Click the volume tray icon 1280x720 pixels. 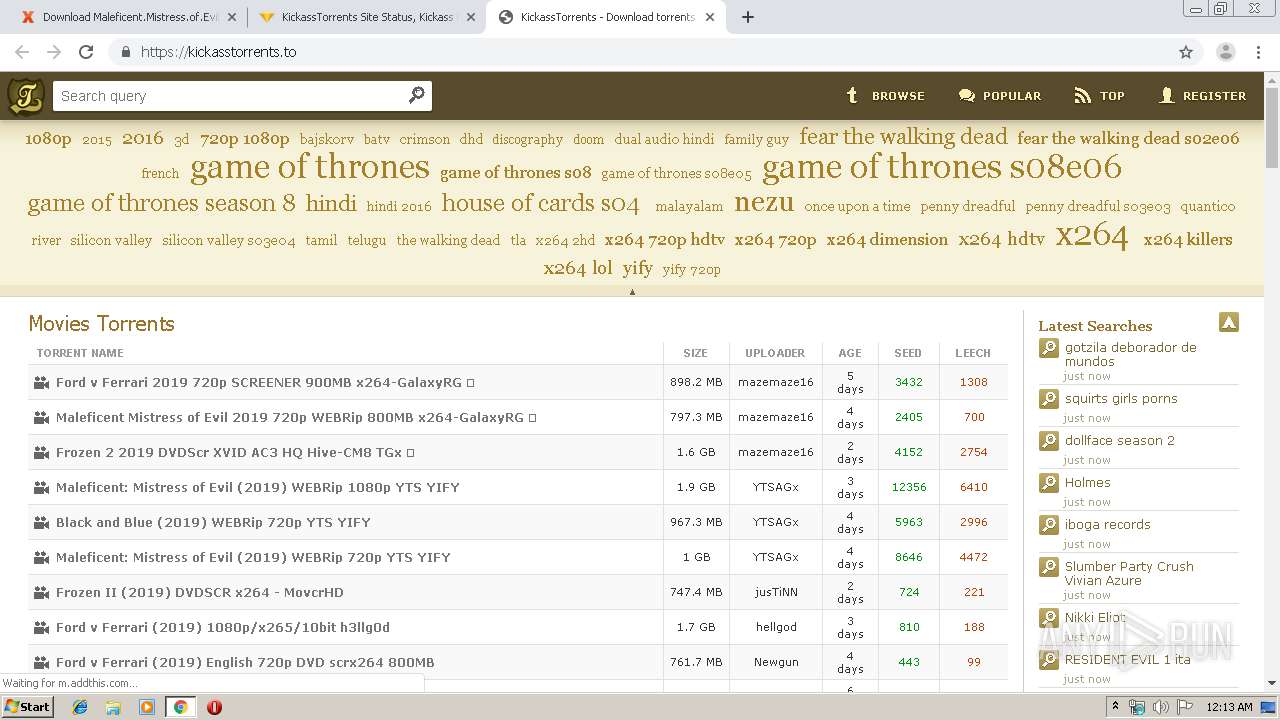click(1161, 707)
